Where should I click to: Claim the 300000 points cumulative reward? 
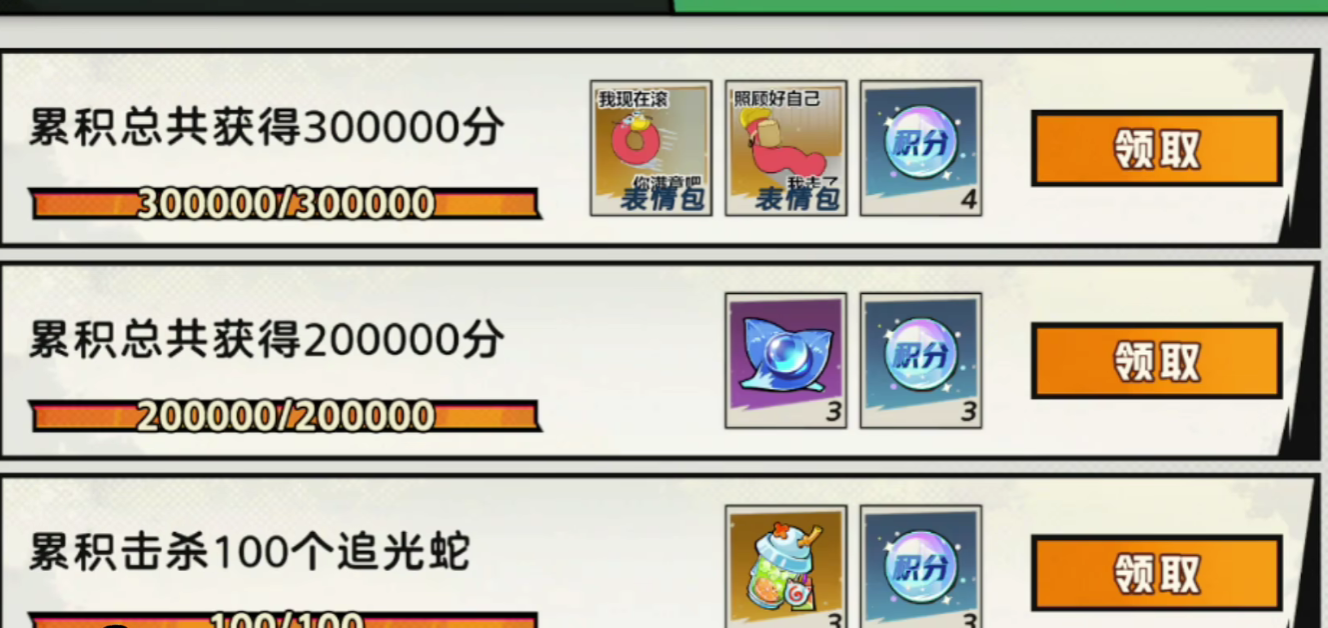point(1157,149)
